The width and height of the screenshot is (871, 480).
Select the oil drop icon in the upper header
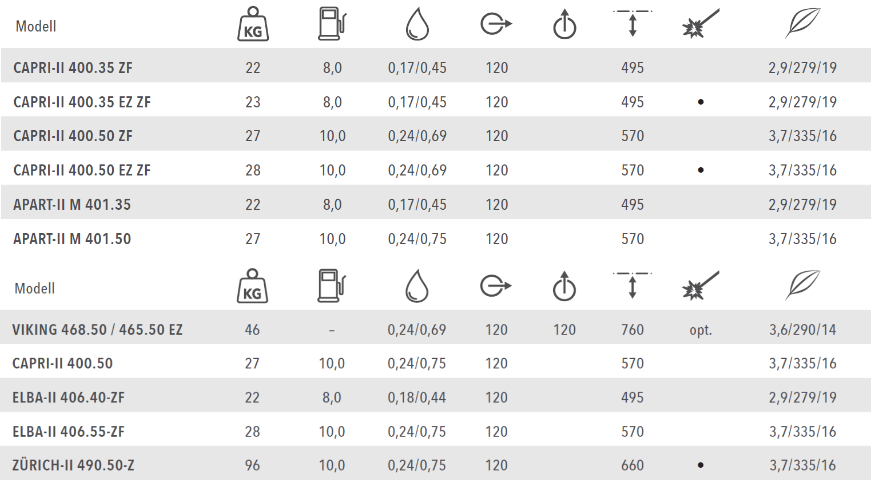(x=416, y=25)
